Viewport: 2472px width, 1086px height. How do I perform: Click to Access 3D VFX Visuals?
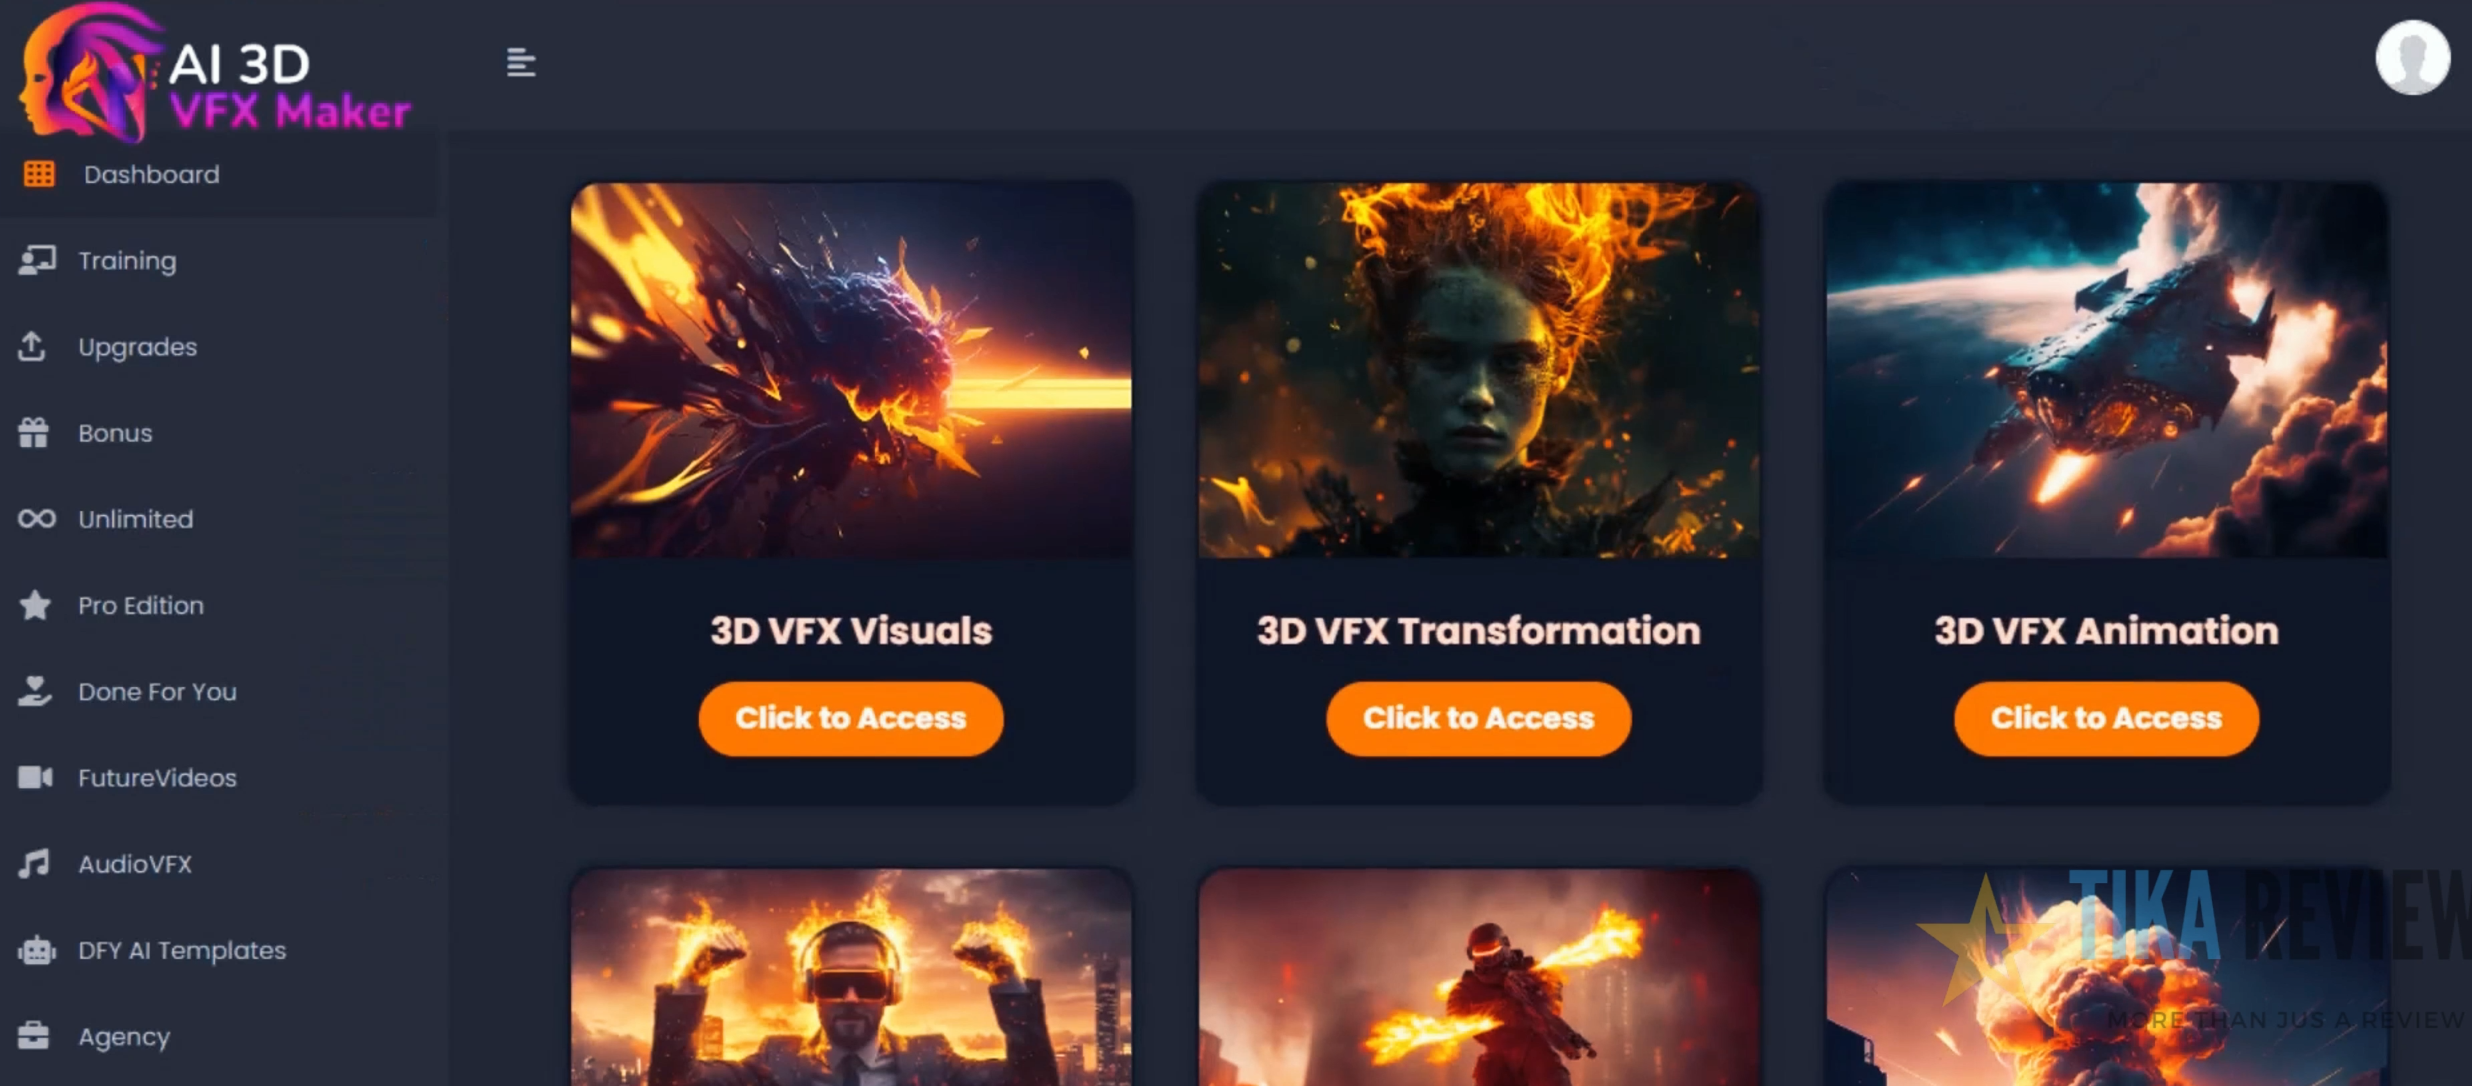(851, 718)
